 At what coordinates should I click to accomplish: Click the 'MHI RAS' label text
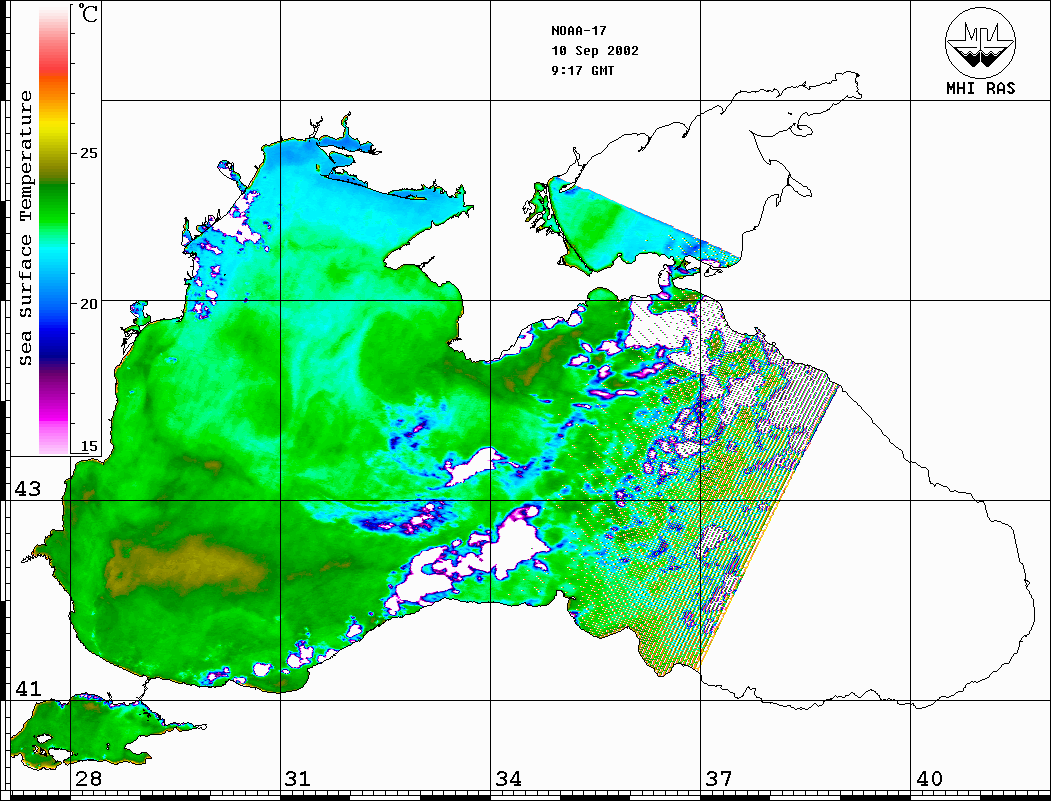click(x=981, y=88)
